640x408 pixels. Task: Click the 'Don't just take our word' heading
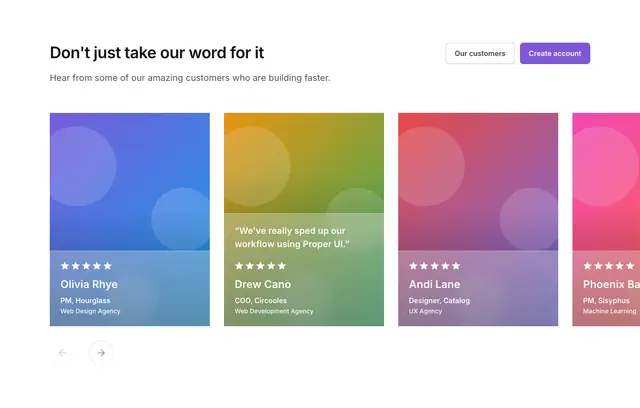point(157,53)
